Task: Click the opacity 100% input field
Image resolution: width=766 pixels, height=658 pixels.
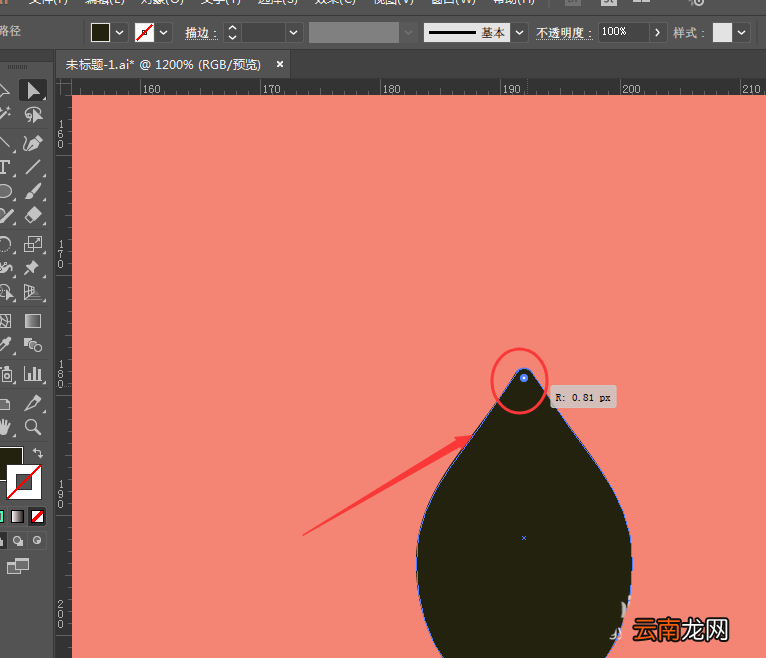Action: tap(623, 32)
